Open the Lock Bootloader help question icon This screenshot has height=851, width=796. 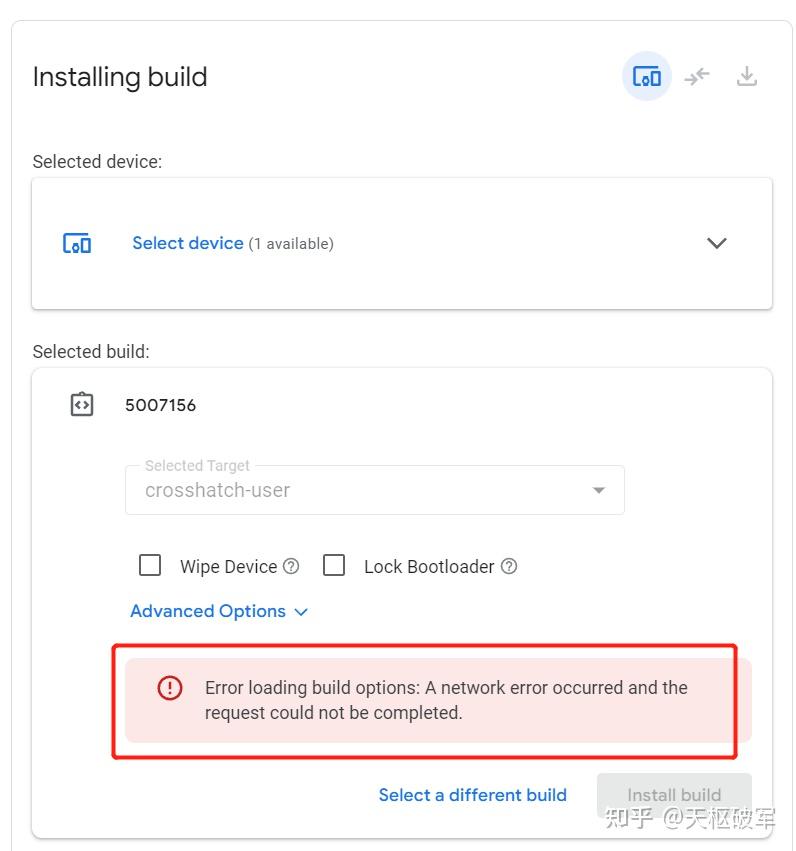(508, 566)
